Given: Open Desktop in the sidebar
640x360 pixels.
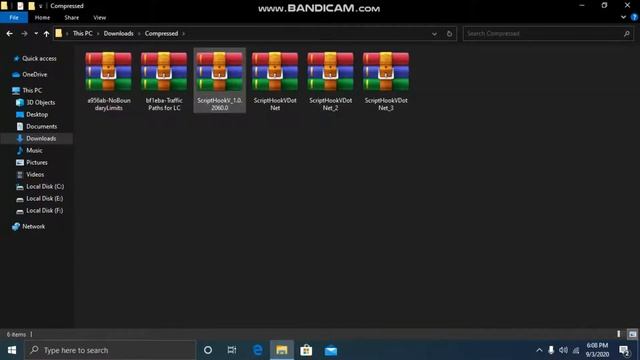Looking at the screenshot, I should click(x=37, y=114).
